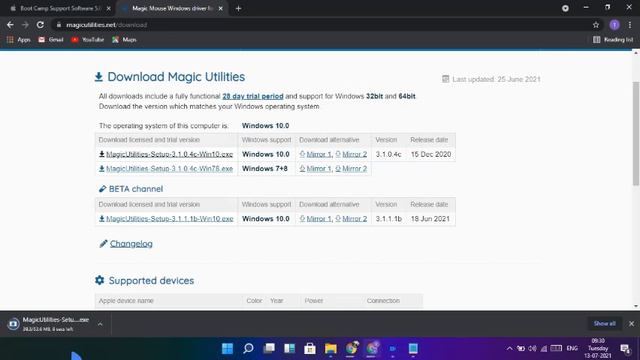Click the release date 15 Dec 2020

pyautogui.click(x=431, y=154)
